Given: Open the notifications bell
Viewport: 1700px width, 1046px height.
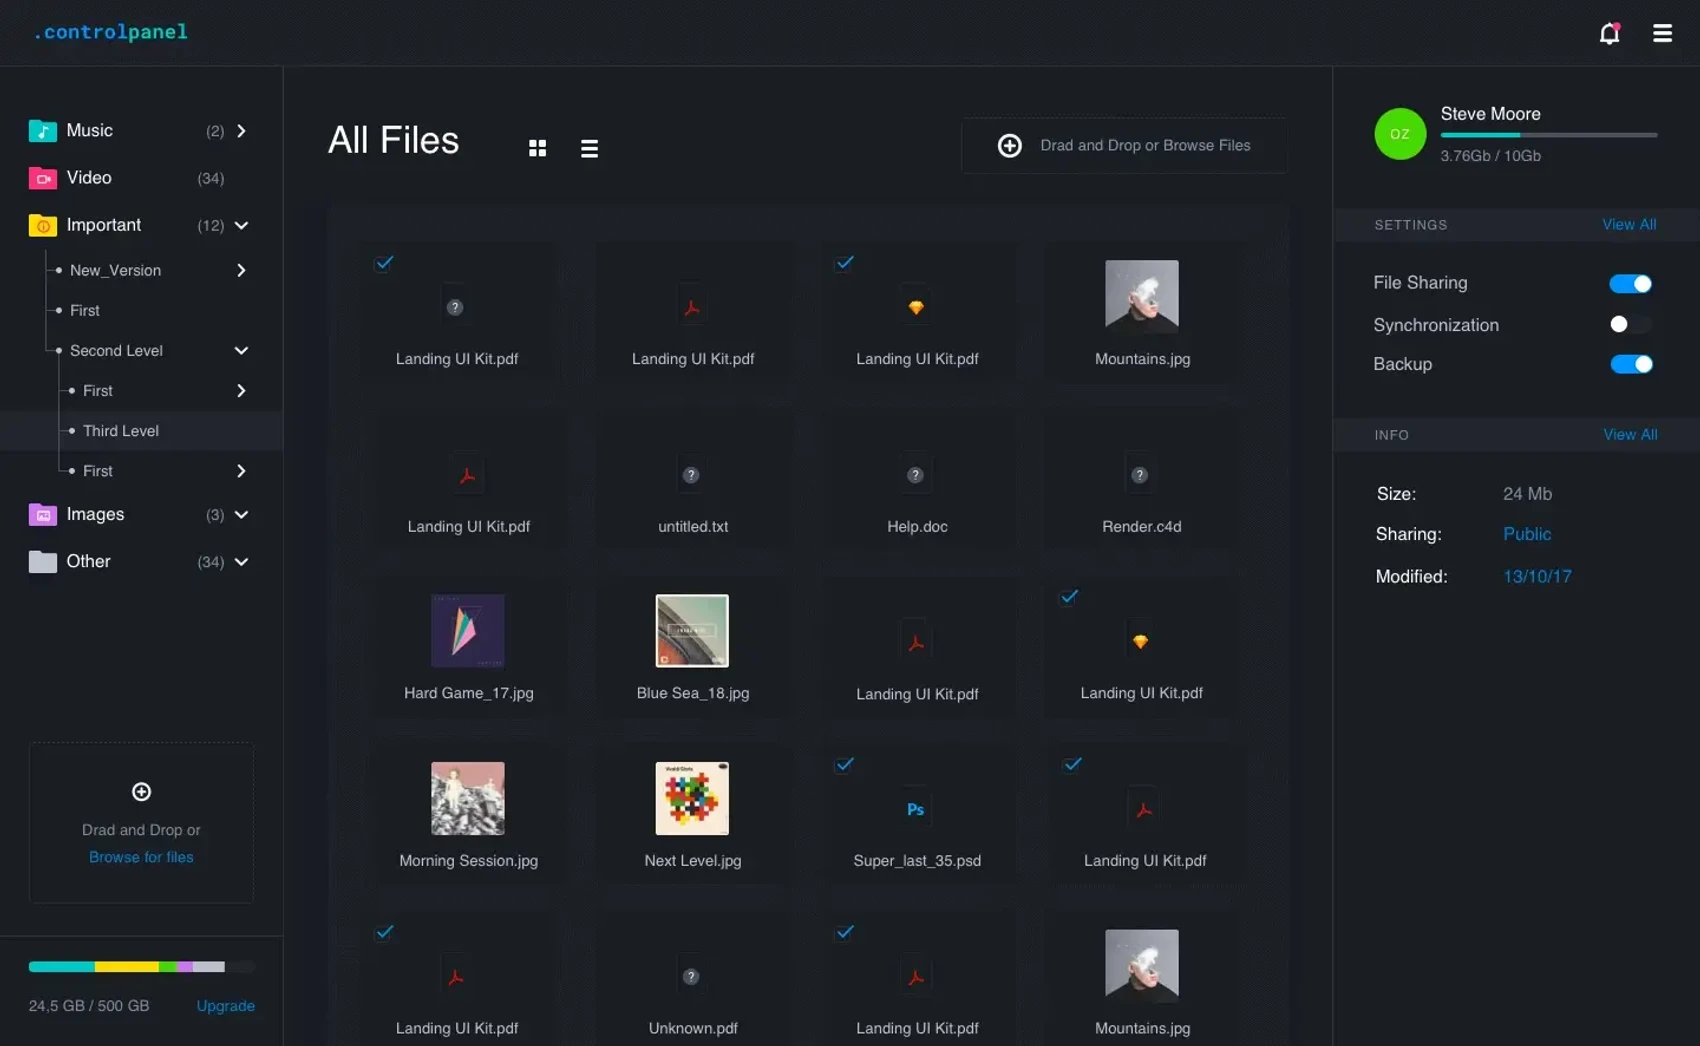Looking at the screenshot, I should (1609, 34).
